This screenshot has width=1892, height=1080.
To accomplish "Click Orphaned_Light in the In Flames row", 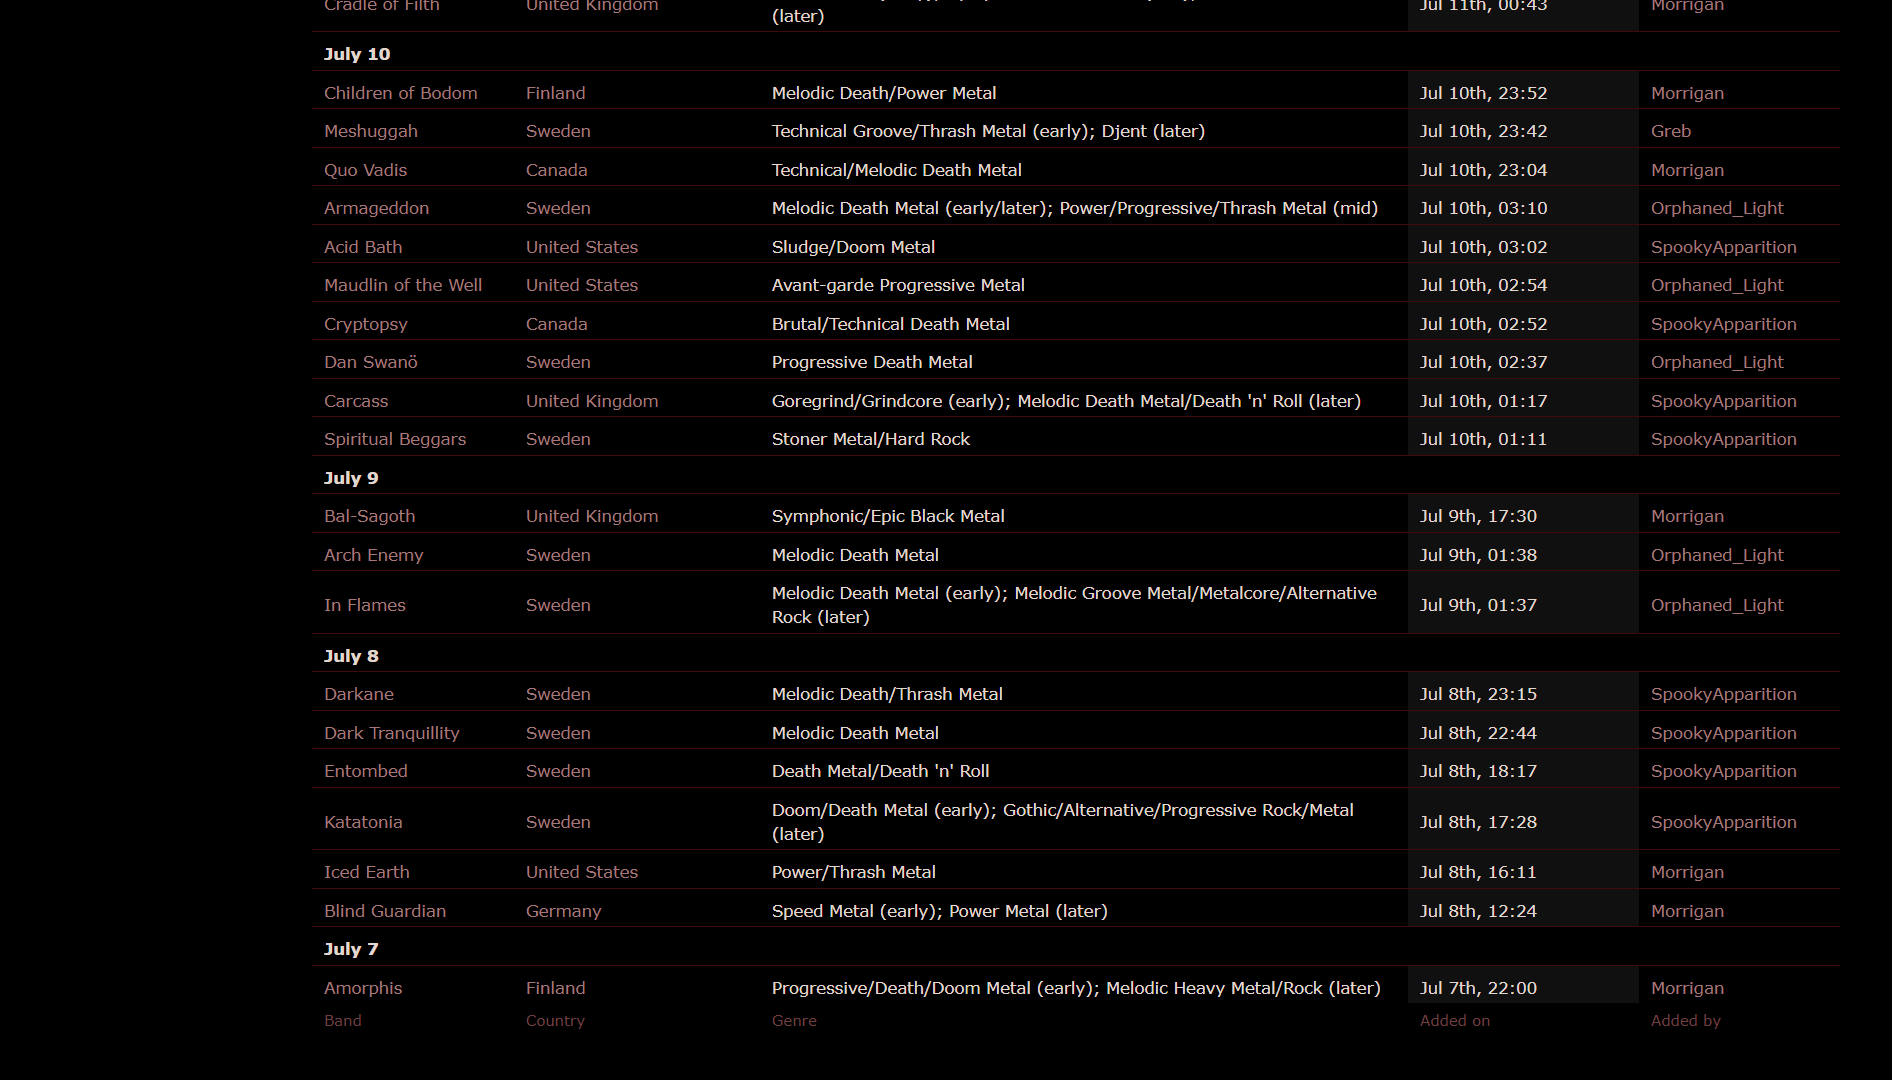I will pos(1717,605).
